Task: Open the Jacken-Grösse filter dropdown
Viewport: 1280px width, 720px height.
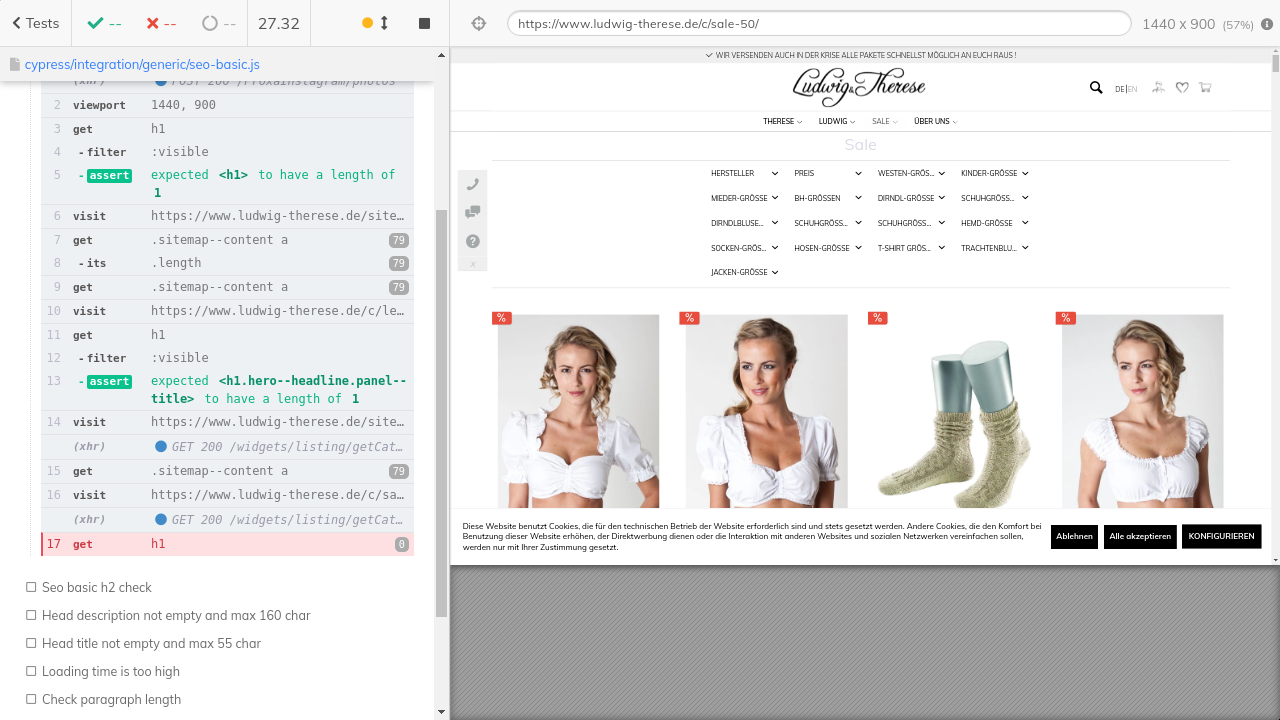Action: coord(744,272)
